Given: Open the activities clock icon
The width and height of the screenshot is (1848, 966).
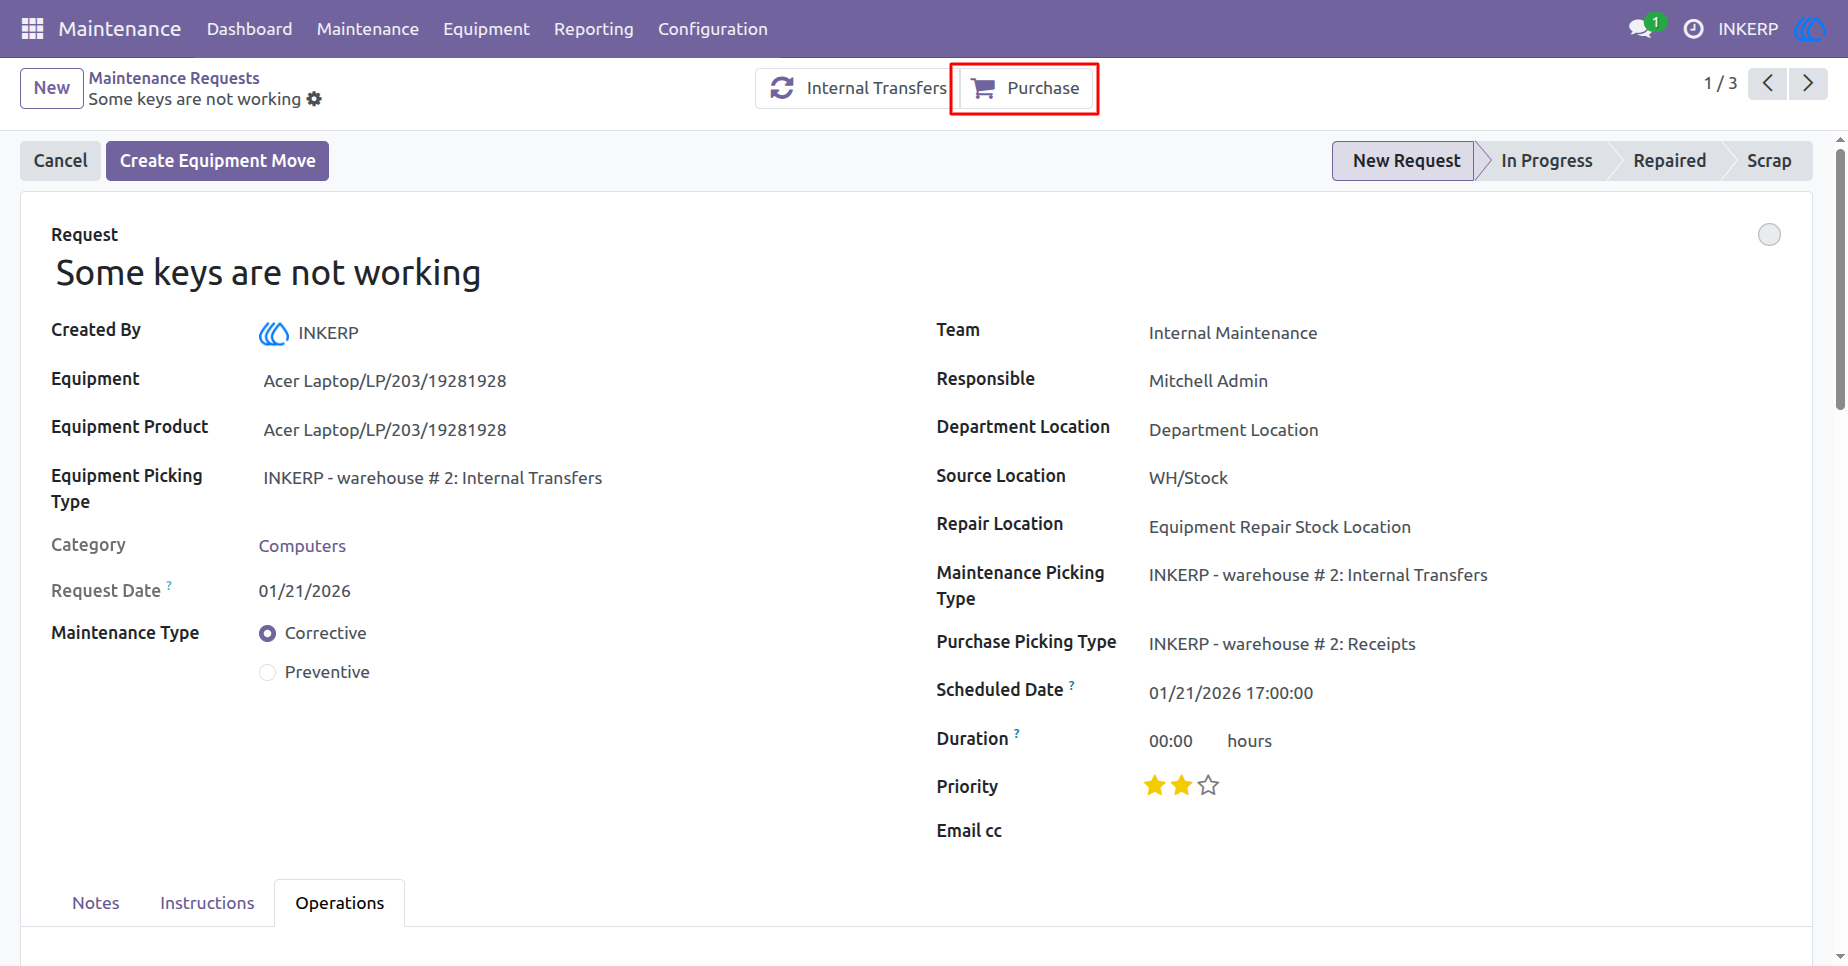Looking at the screenshot, I should [x=1693, y=29].
